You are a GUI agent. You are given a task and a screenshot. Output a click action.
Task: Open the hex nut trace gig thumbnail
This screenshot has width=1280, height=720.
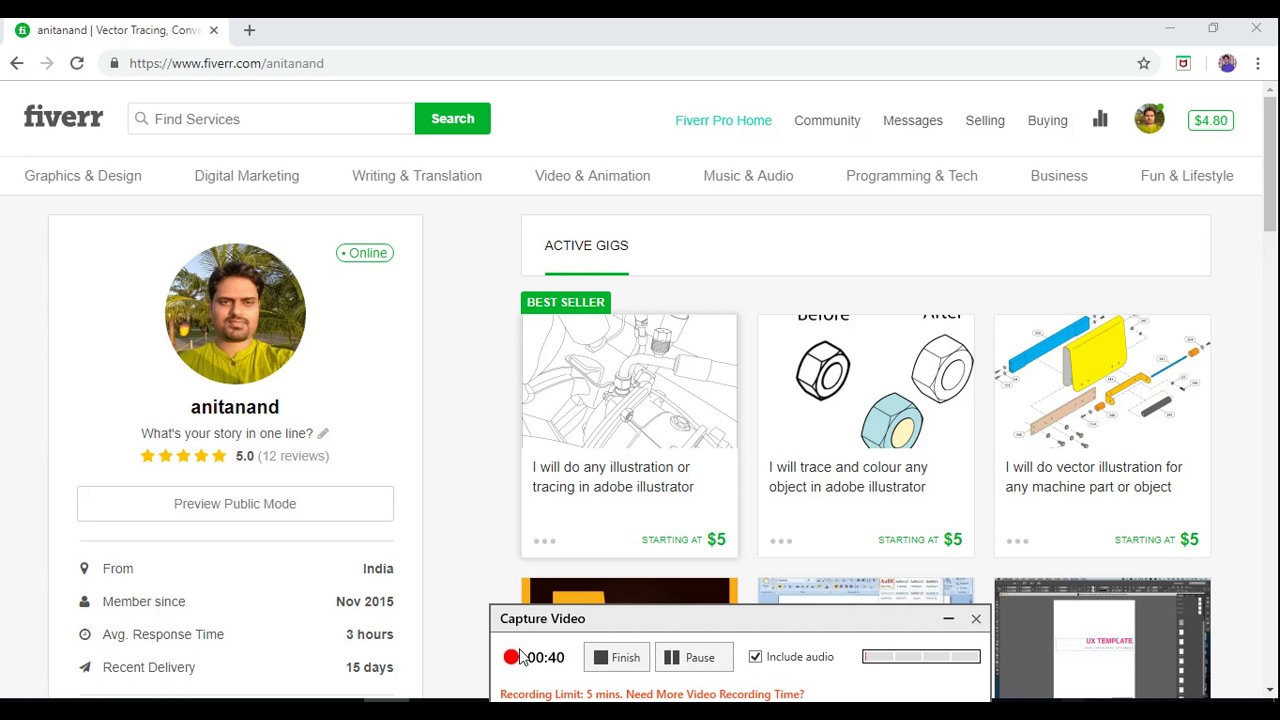click(865, 381)
